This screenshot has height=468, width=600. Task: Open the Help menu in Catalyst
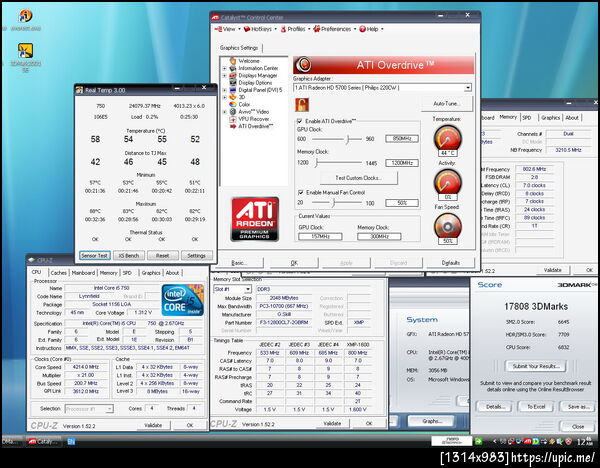point(371,29)
